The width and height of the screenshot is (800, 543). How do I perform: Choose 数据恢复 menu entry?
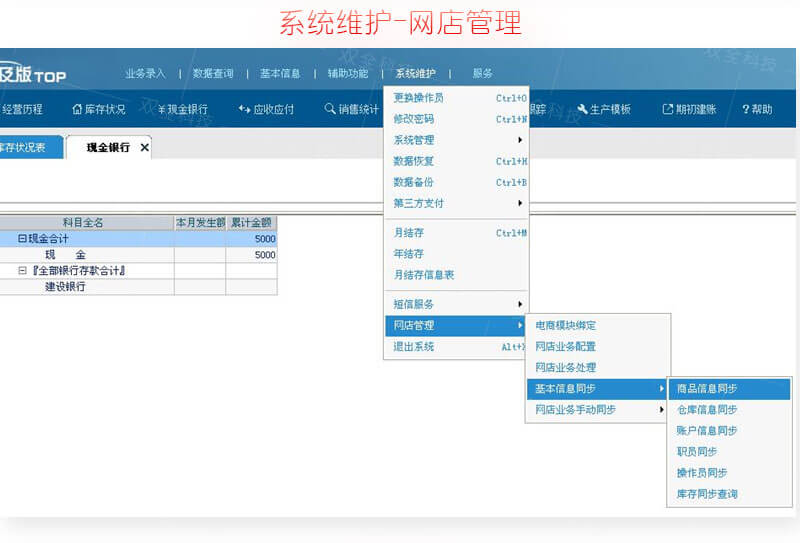tap(457, 161)
